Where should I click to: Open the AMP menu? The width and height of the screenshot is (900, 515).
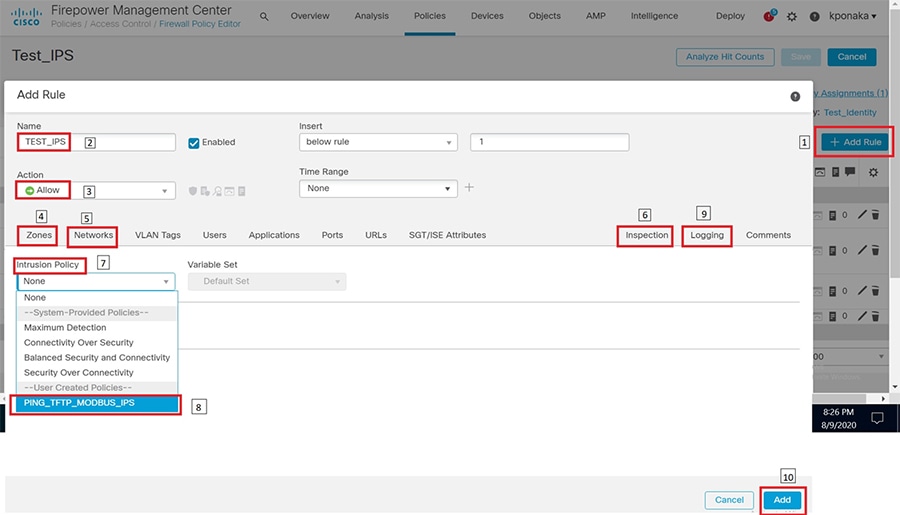click(x=596, y=16)
